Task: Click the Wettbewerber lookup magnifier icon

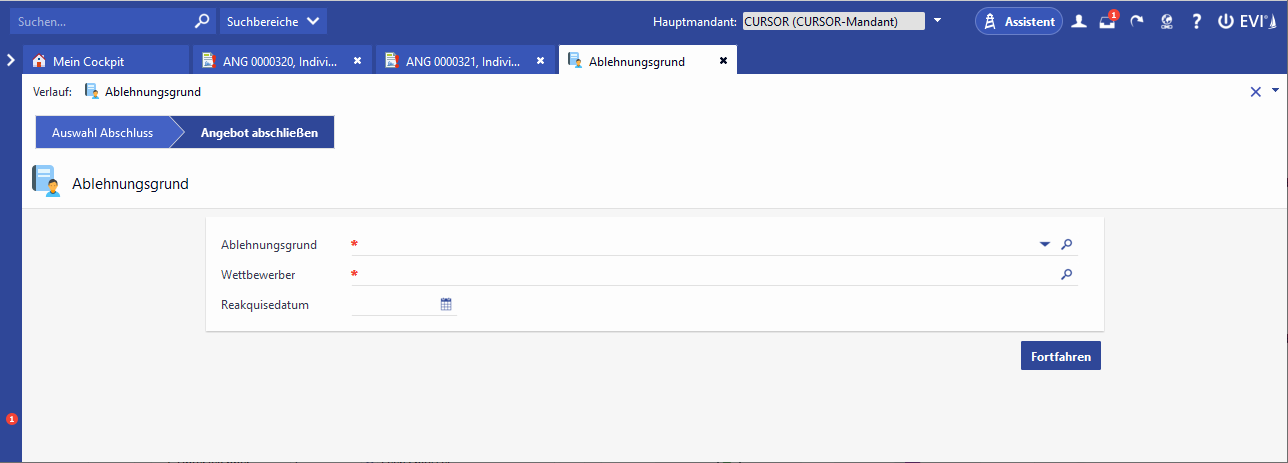Action: point(1067,274)
